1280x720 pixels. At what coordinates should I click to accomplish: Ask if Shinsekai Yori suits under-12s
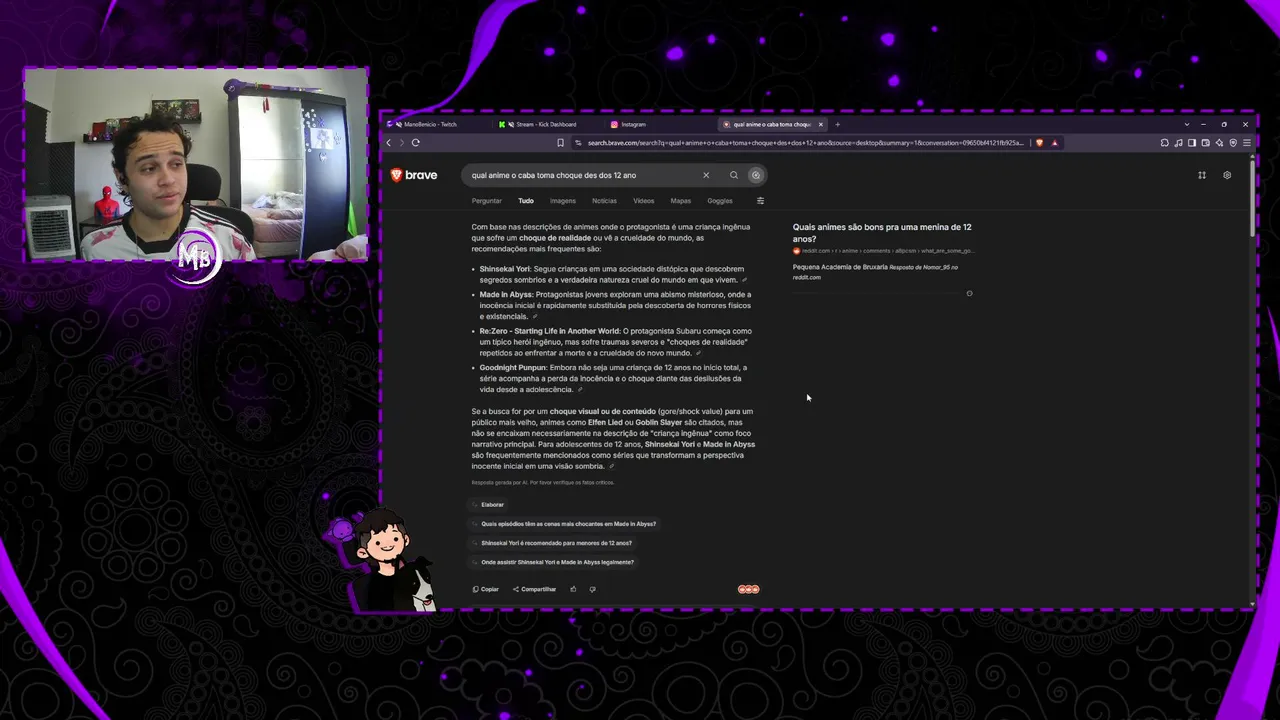[x=552, y=543]
